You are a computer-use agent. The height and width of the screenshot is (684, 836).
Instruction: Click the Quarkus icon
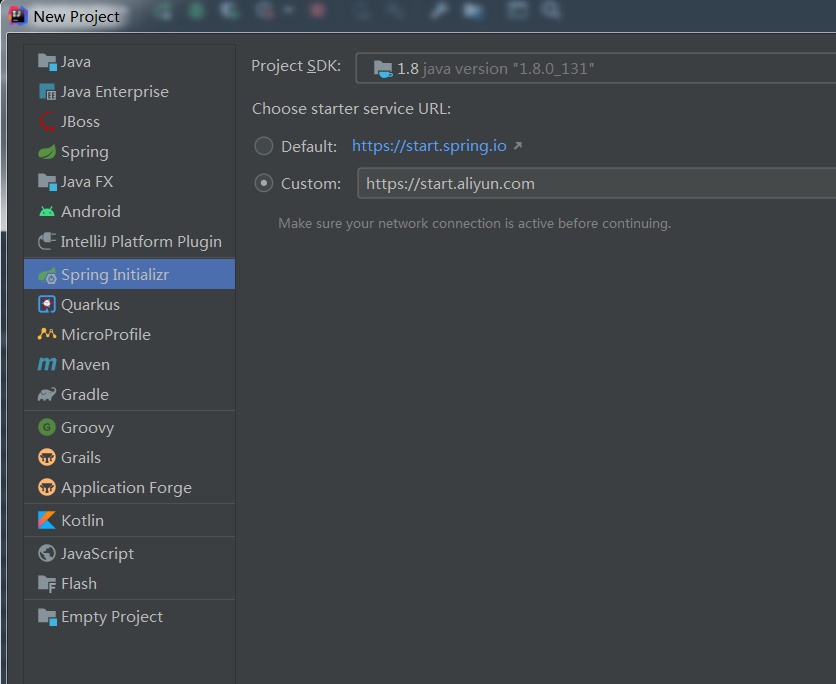(x=47, y=304)
